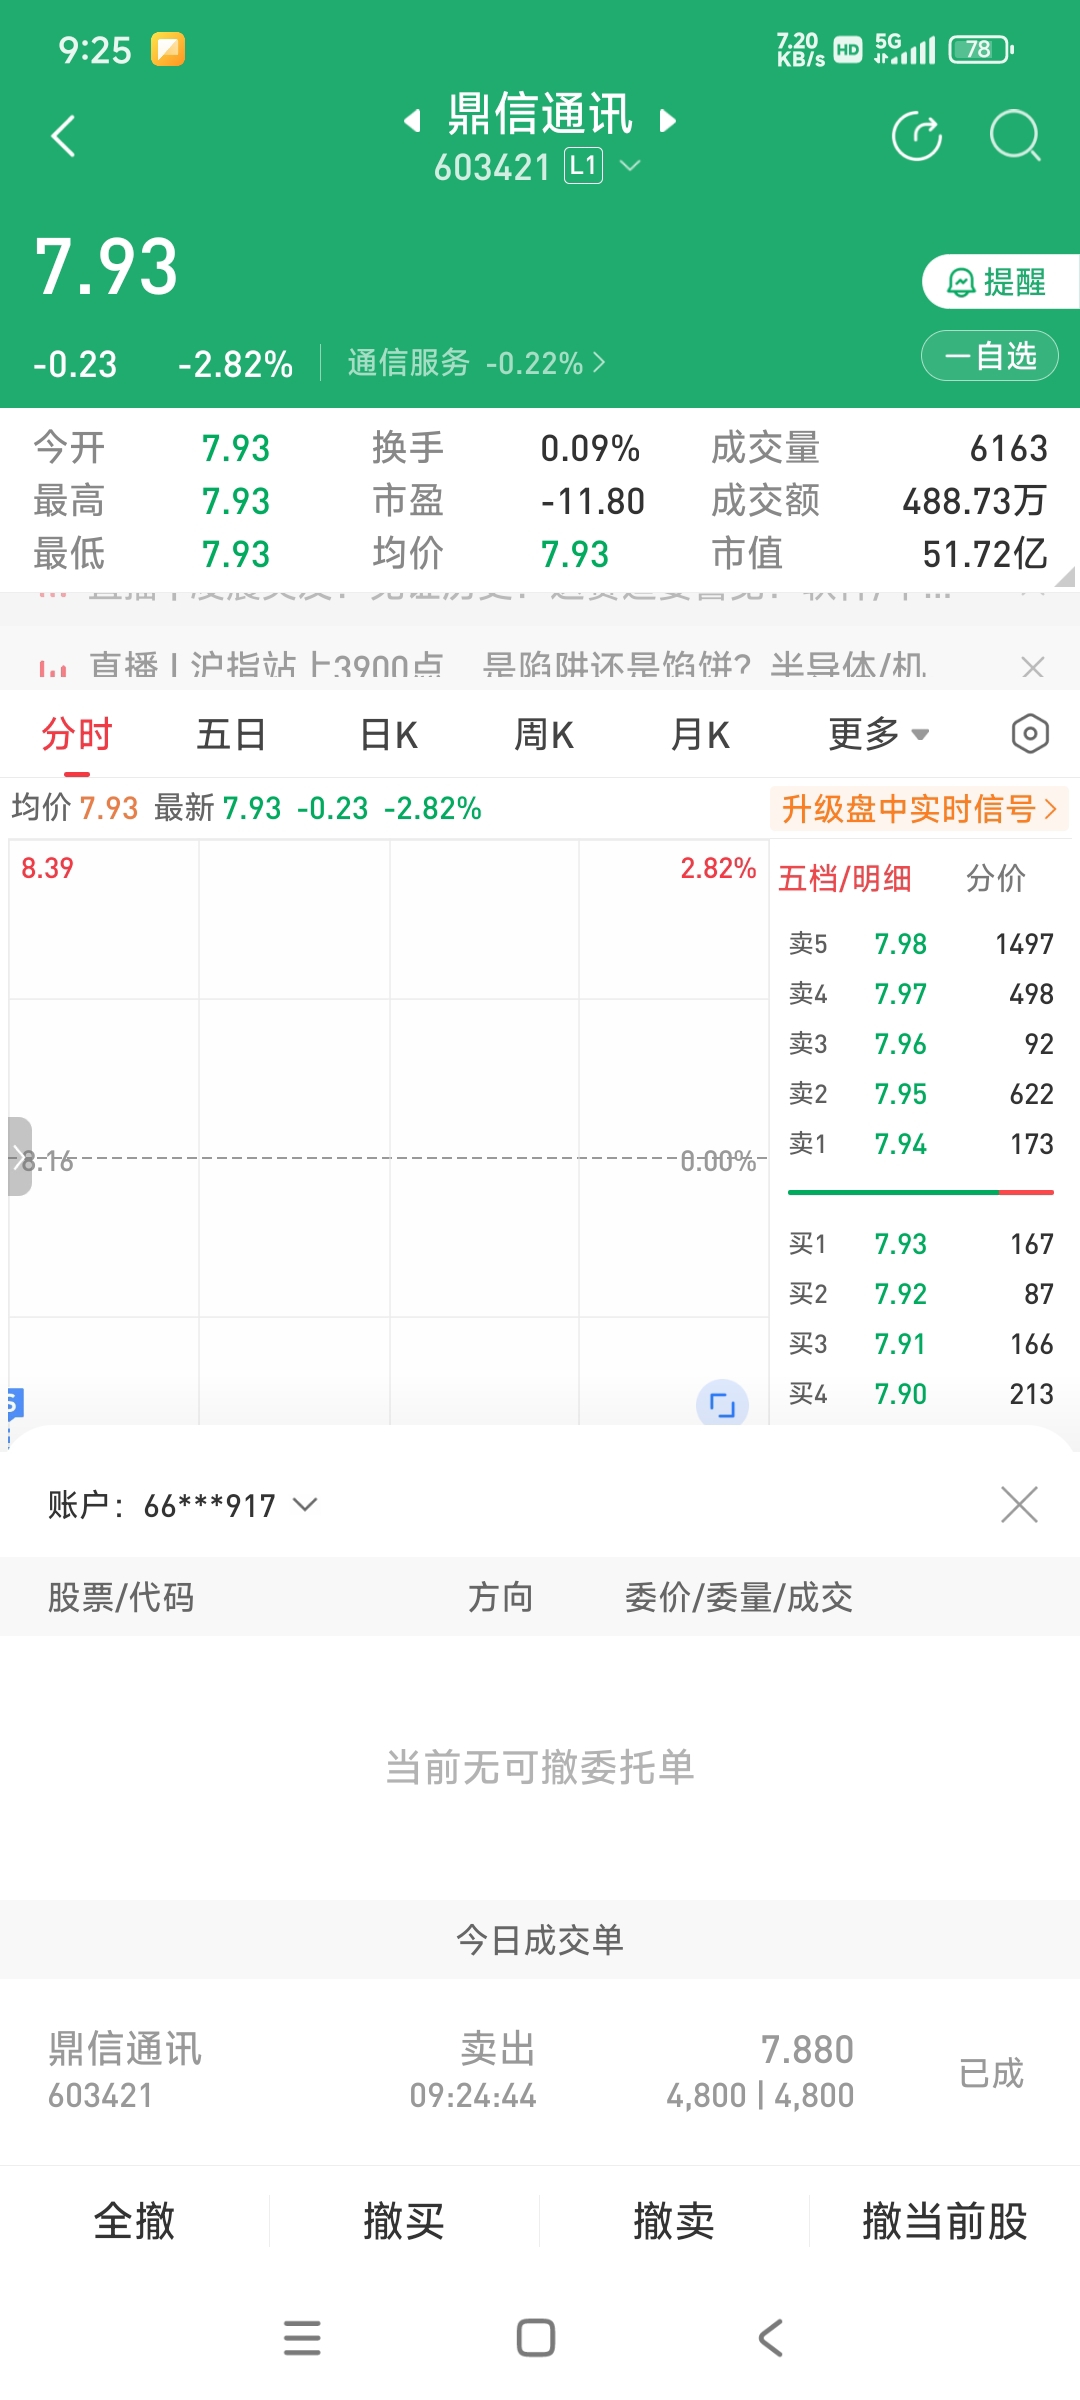Expand left side drawer handle
Screen dimensions: 1080x2400
pos(20,1157)
